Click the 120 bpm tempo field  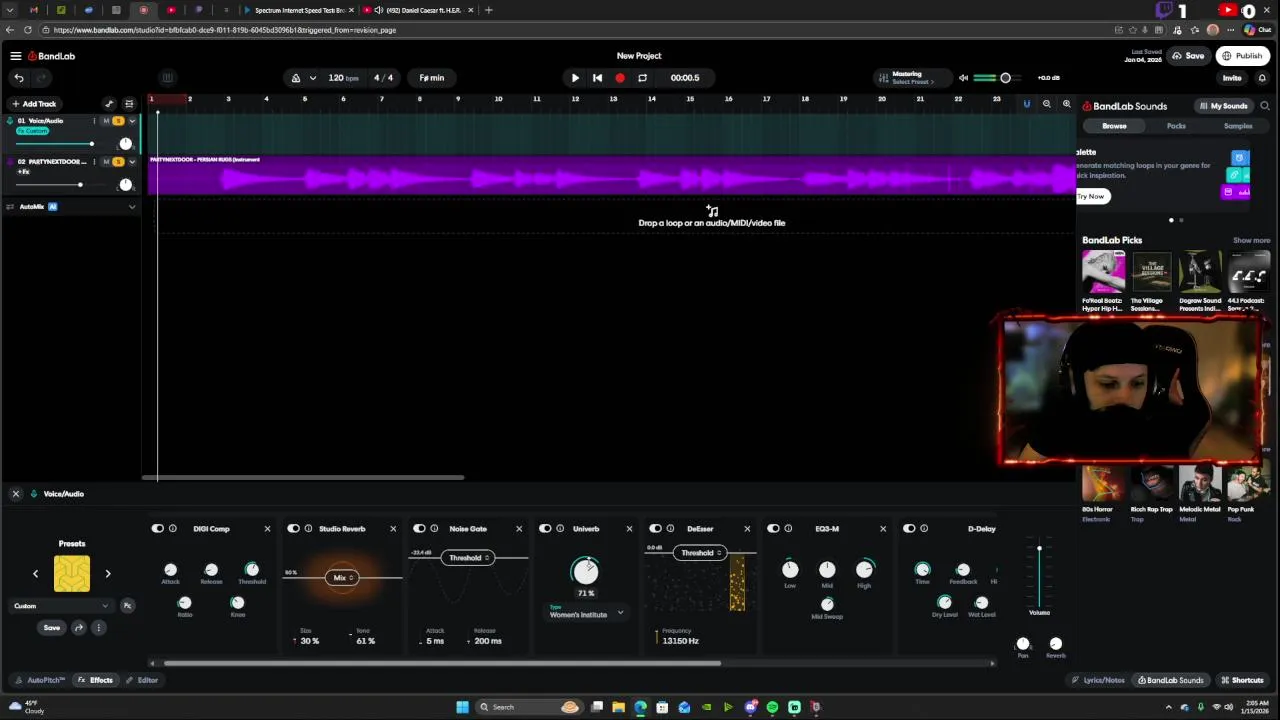point(343,78)
